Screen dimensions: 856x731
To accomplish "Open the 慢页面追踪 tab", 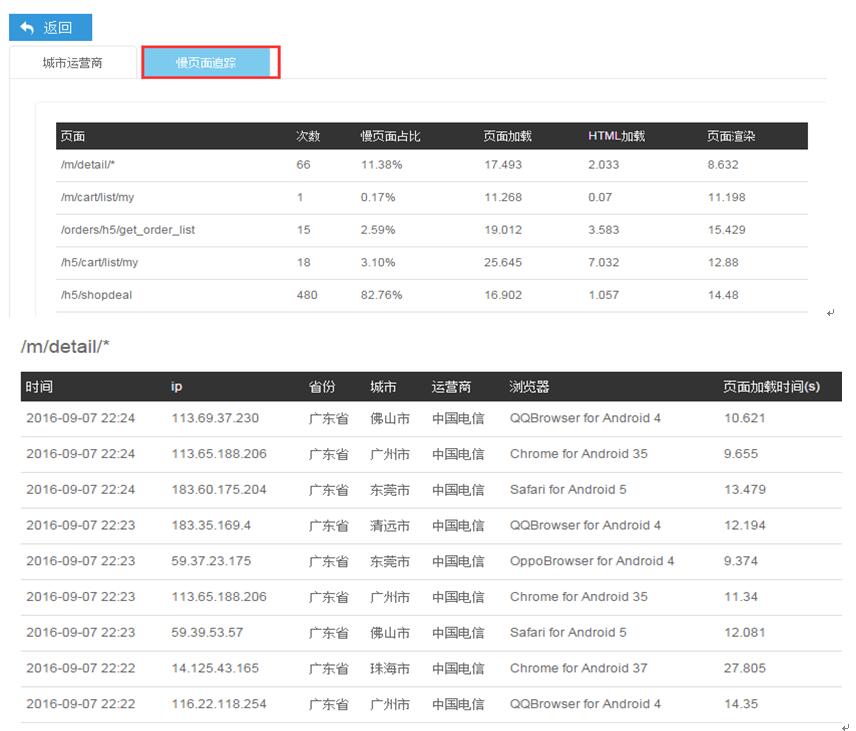I will tap(206, 63).
